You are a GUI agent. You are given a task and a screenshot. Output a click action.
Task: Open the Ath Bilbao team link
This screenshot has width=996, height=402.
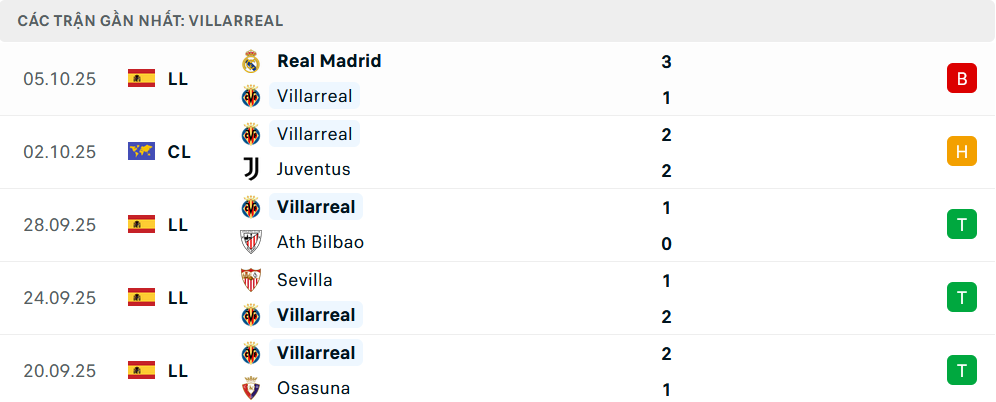(320, 242)
